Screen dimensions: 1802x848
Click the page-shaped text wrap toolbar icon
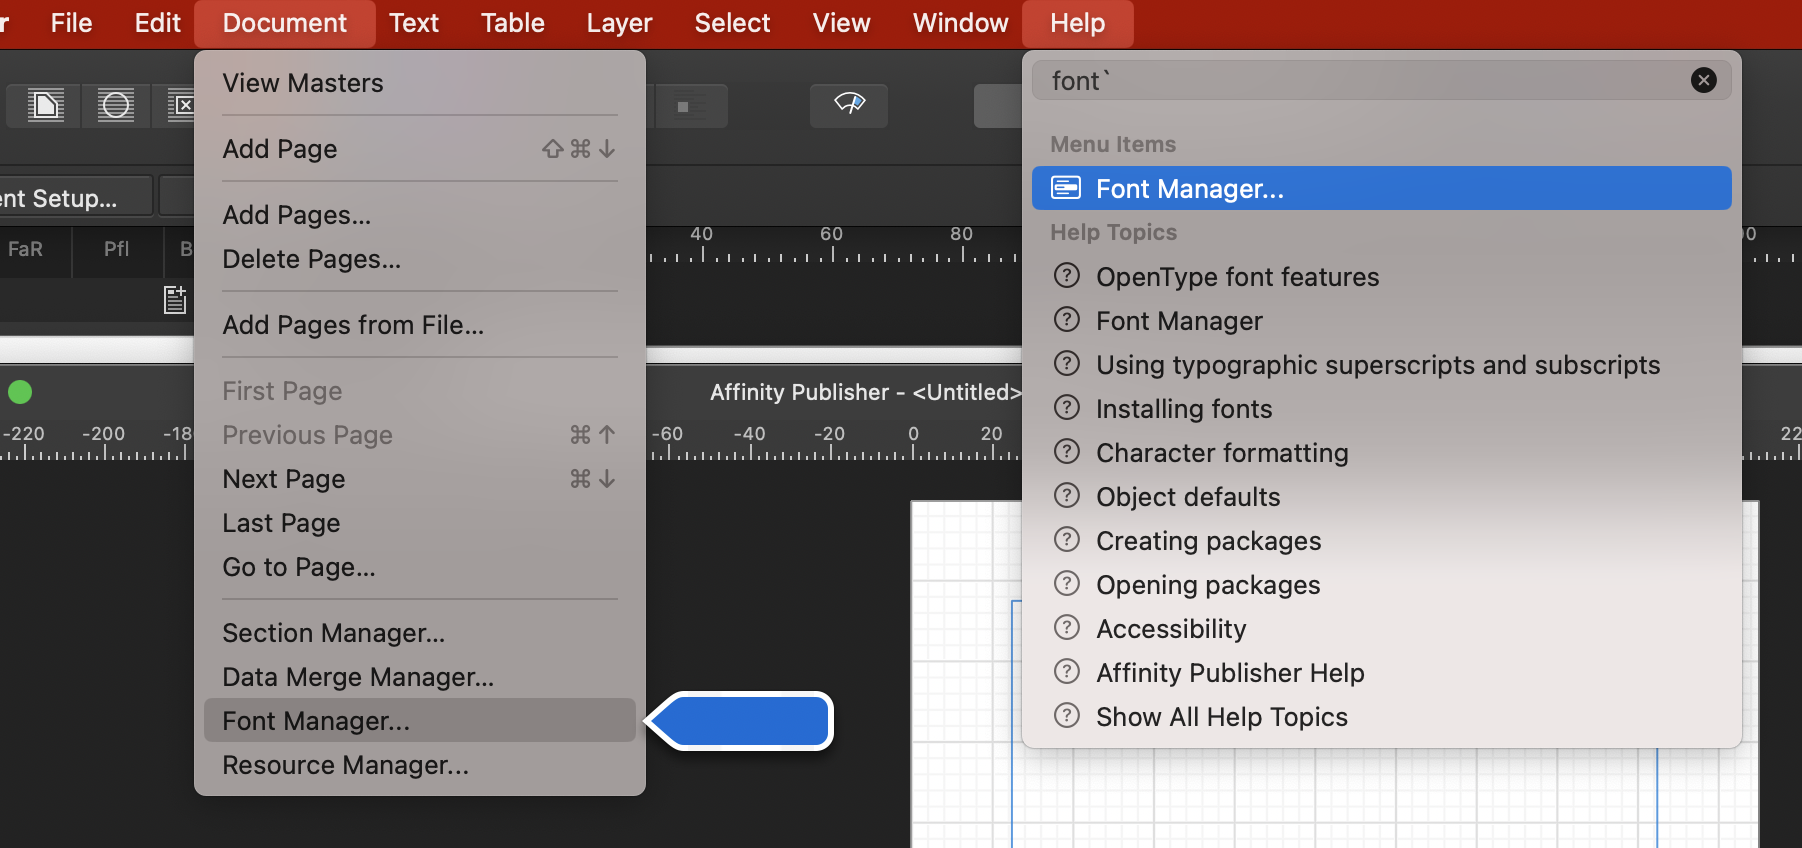tap(45, 105)
